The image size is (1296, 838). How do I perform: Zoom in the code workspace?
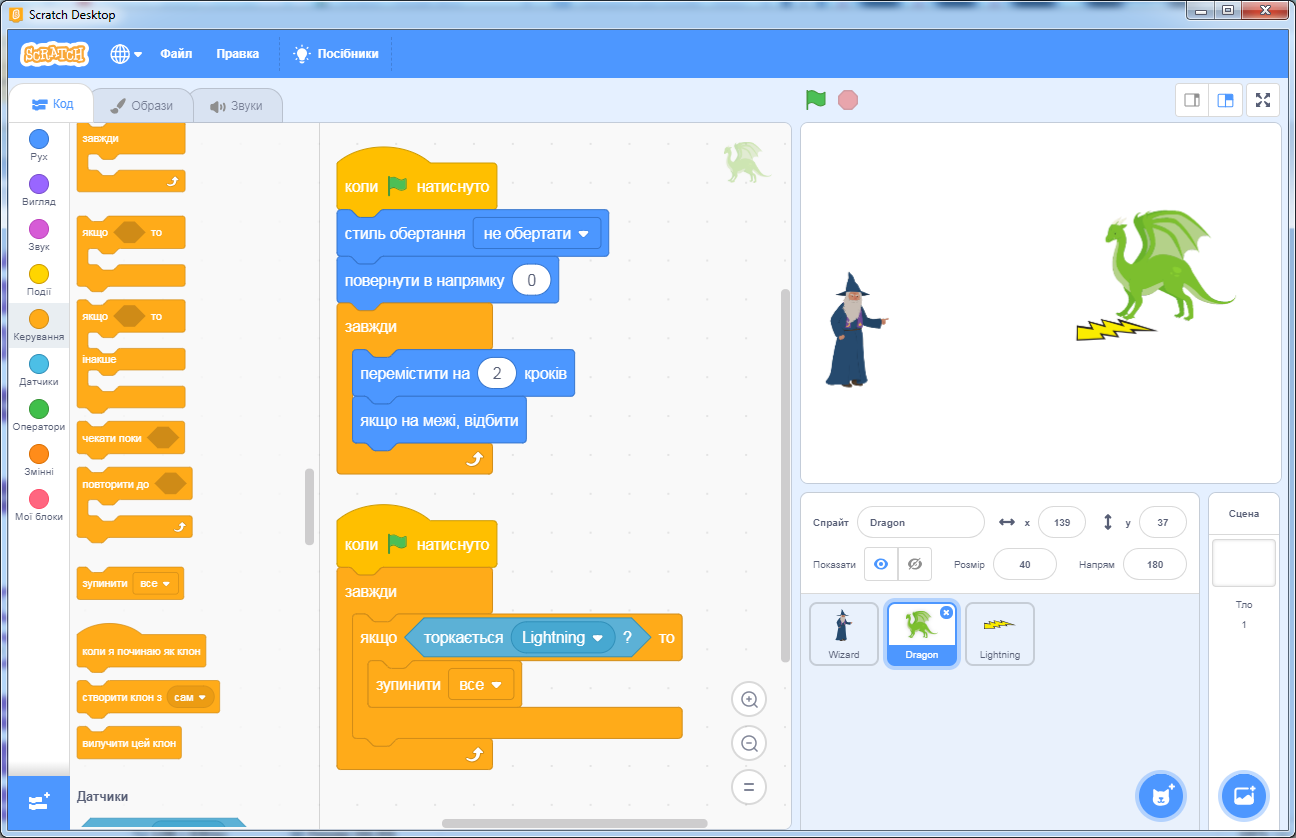click(748, 699)
